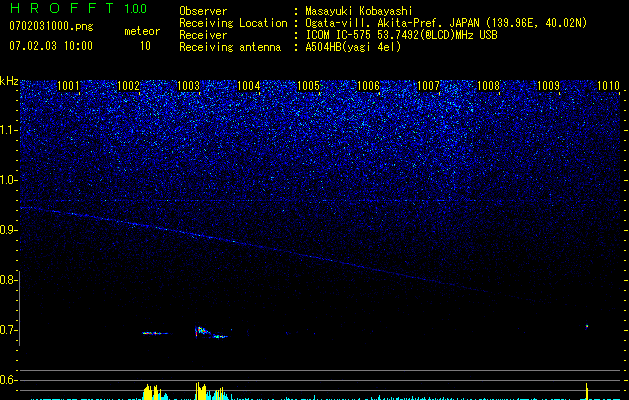Click the 1005 time marker
The height and width of the screenshot is (400, 629).
tap(308, 86)
